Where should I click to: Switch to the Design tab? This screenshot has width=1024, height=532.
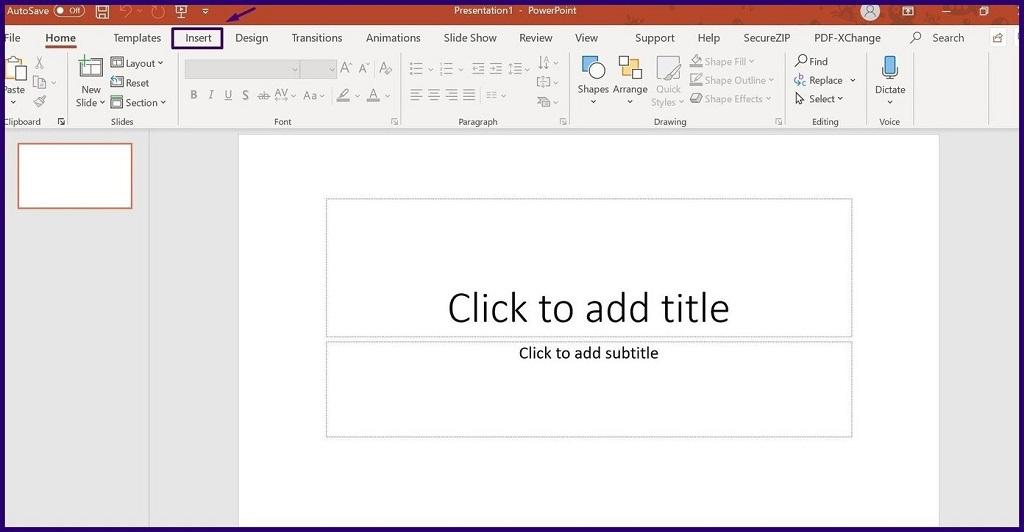click(x=251, y=38)
